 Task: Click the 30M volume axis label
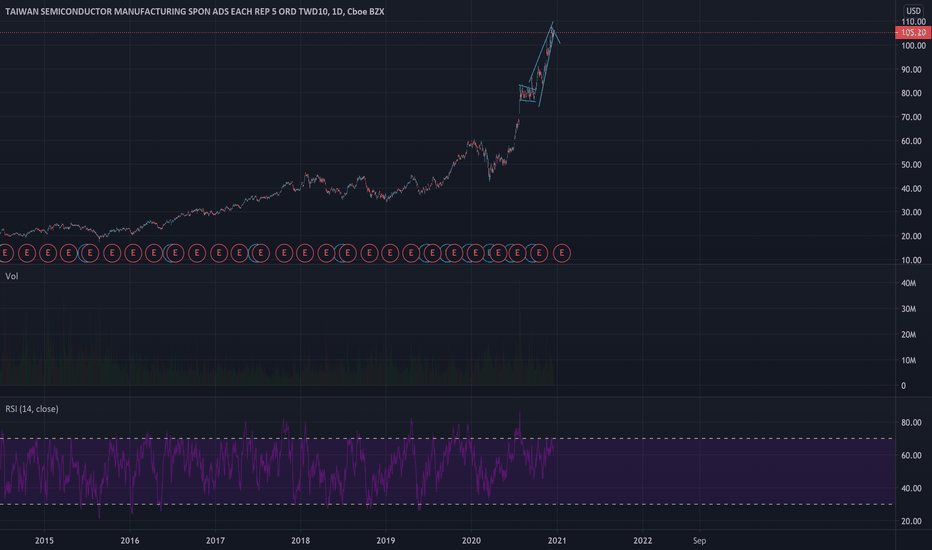[x=908, y=309]
